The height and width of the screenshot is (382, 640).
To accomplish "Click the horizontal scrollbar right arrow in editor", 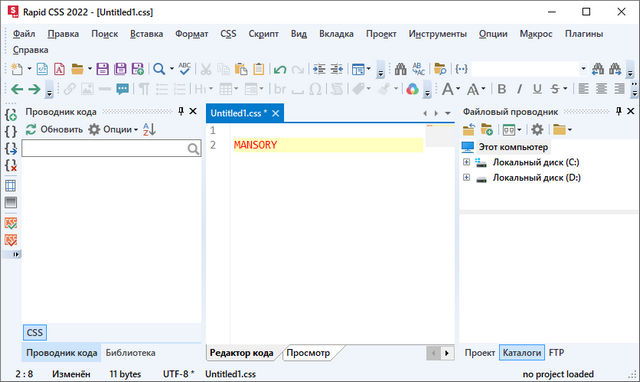I will [447, 353].
